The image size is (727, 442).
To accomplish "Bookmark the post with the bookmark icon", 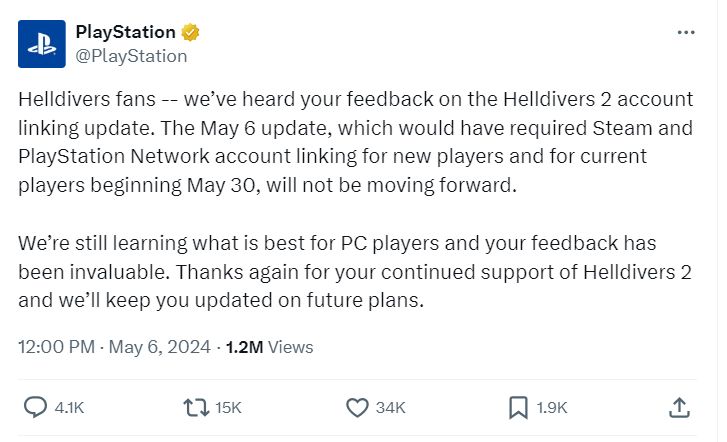I will pos(518,407).
